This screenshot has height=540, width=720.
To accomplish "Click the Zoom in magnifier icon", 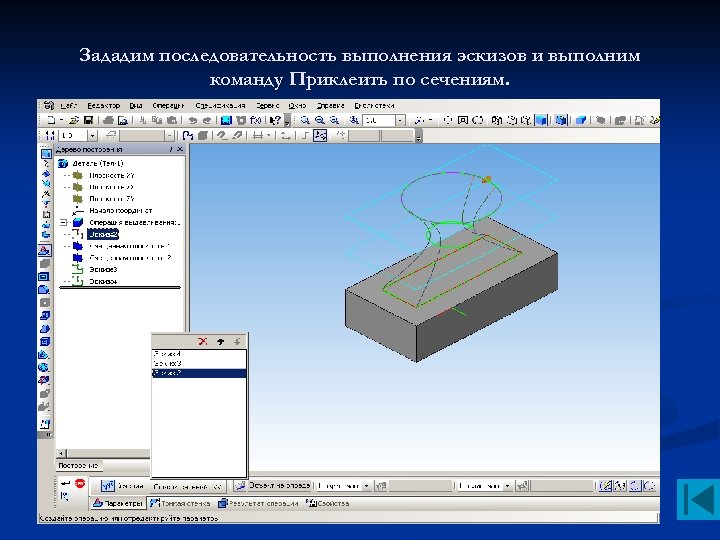I will (305, 120).
